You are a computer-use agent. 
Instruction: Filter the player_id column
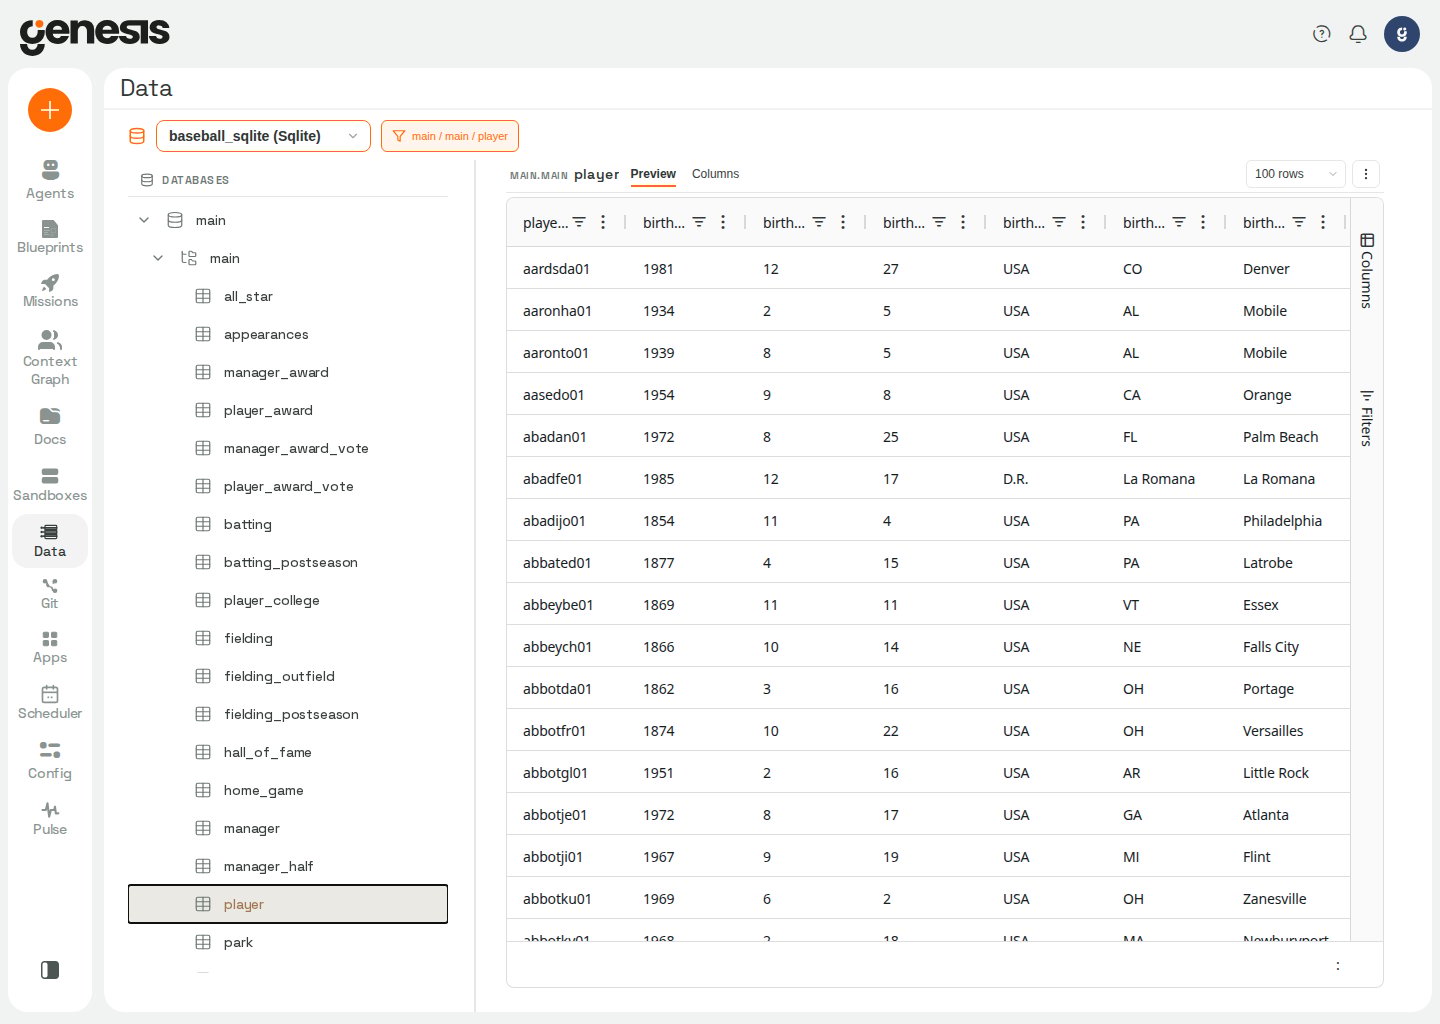click(x=579, y=222)
